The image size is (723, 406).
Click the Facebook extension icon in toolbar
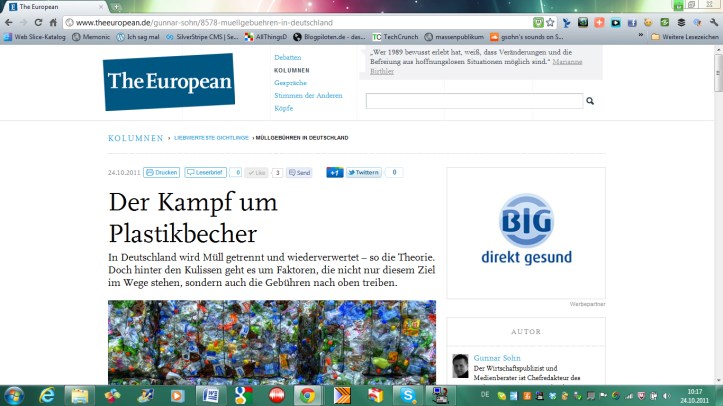point(632,22)
